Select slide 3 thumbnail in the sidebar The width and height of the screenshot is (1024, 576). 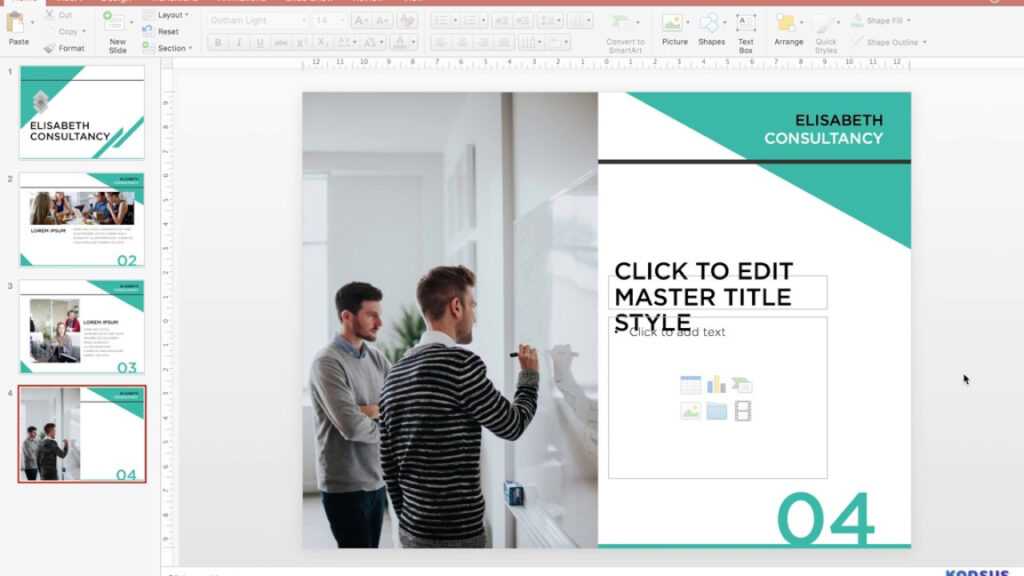tap(80, 330)
